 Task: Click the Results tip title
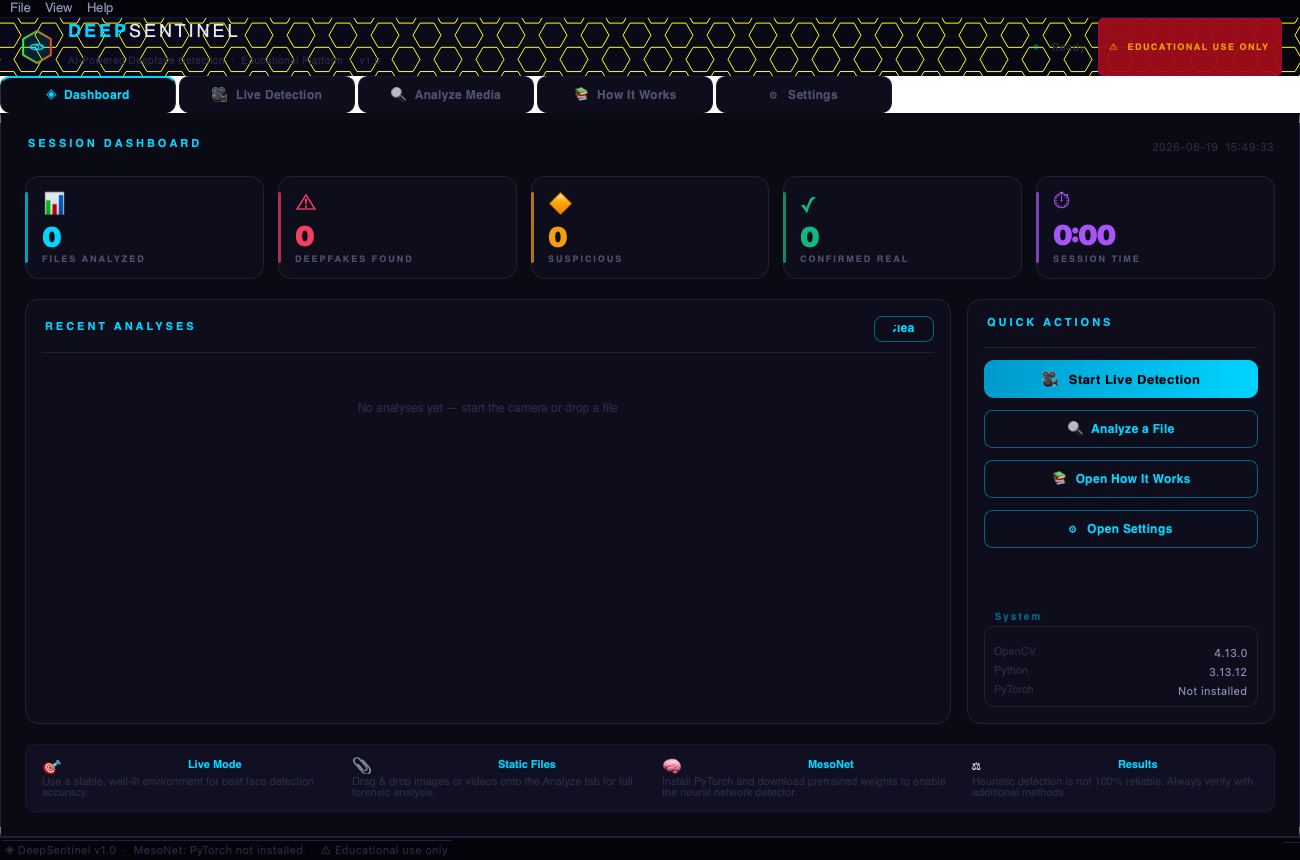tap(1138, 764)
